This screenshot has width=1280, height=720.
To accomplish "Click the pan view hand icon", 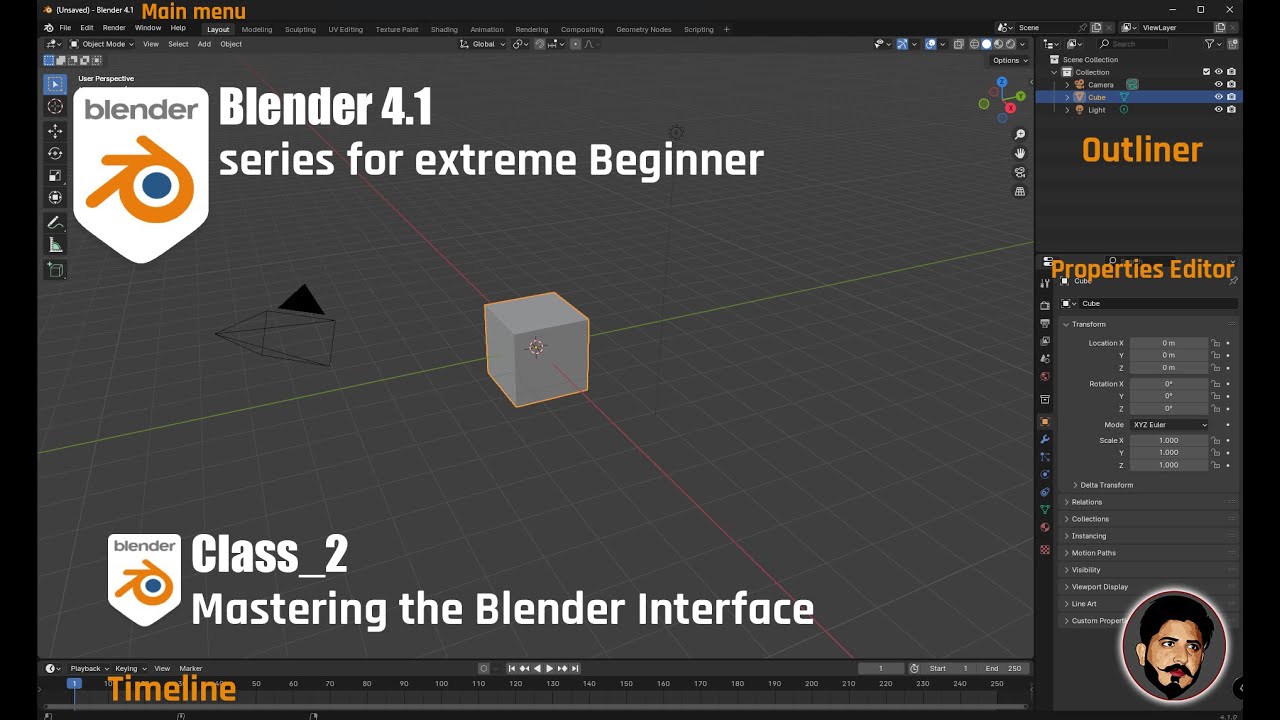I will click(1020, 153).
